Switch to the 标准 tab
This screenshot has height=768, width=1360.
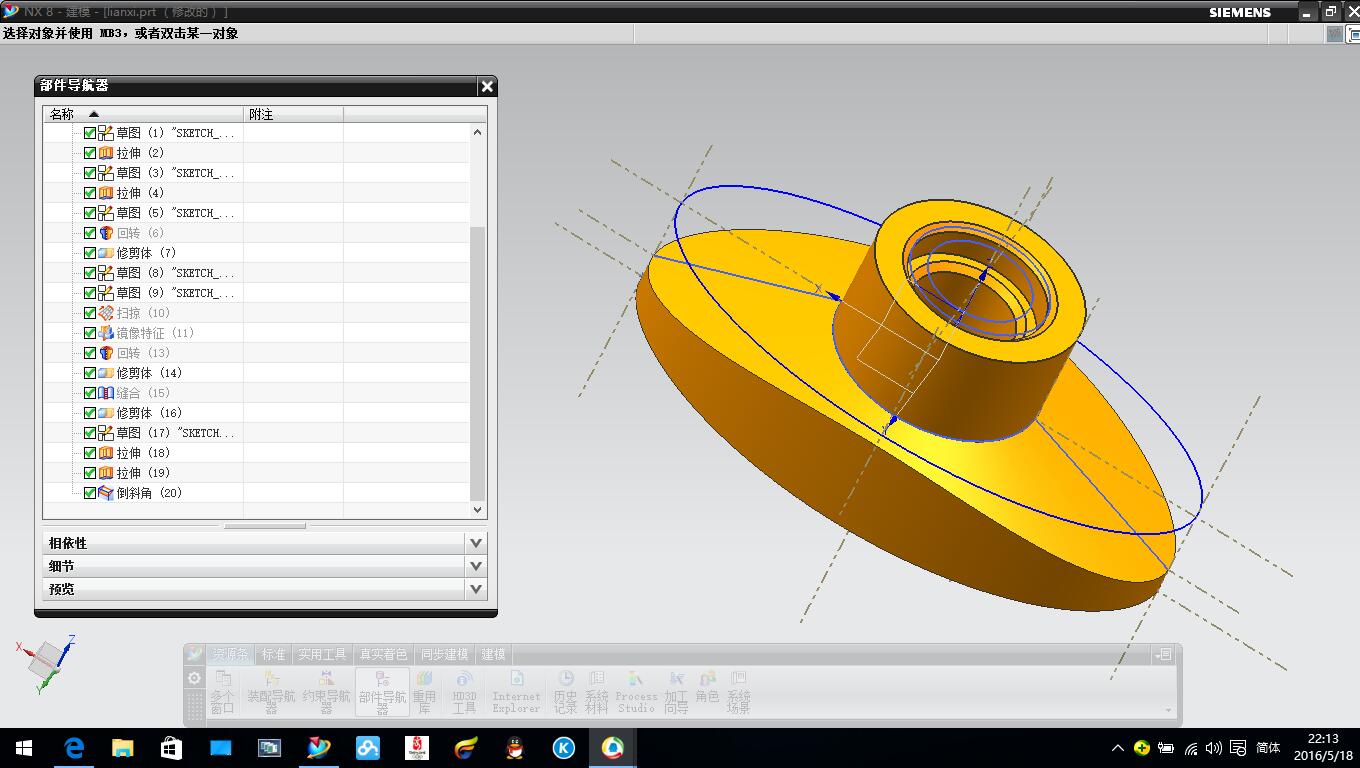(x=274, y=654)
